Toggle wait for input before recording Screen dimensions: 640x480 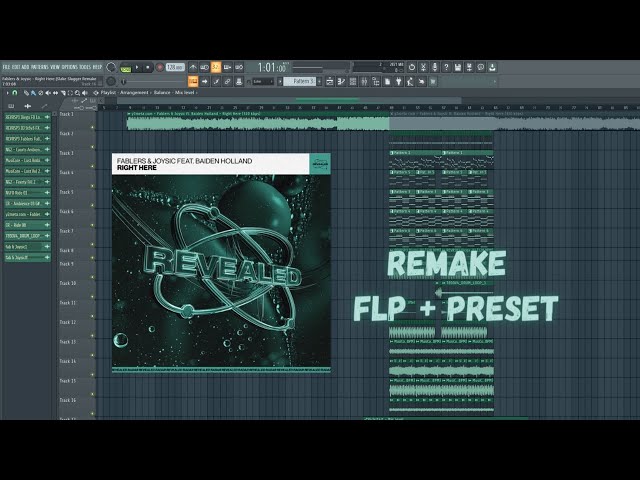tap(204, 67)
